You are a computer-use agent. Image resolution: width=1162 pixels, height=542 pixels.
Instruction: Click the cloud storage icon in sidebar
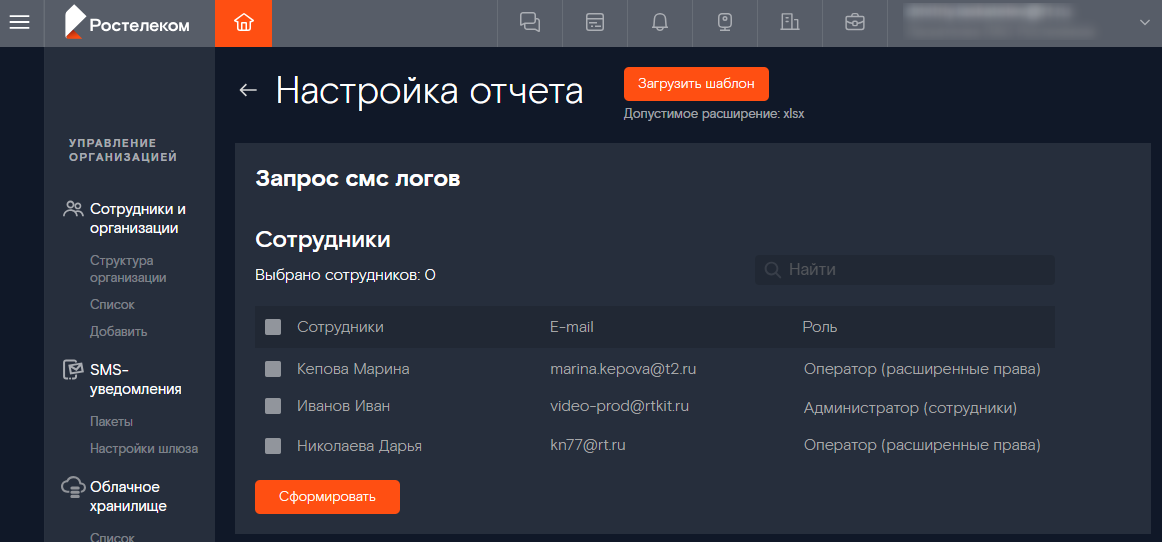coord(73,487)
